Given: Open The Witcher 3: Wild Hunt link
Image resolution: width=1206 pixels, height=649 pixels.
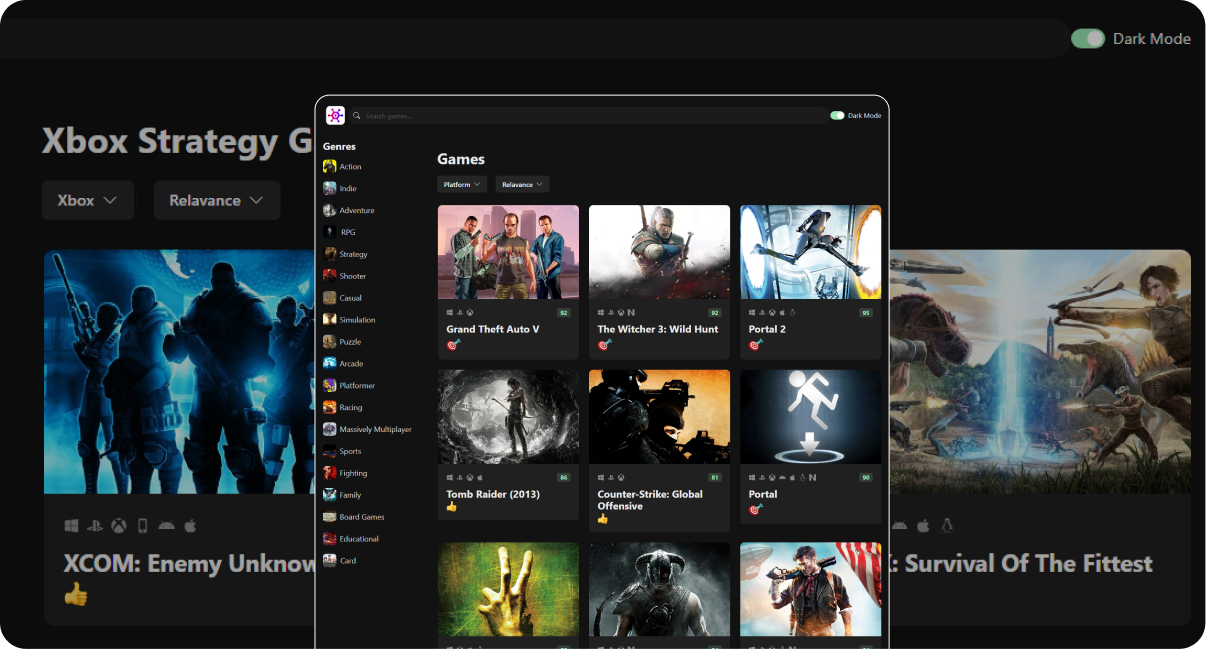Looking at the screenshot, I should pos(657,329).
